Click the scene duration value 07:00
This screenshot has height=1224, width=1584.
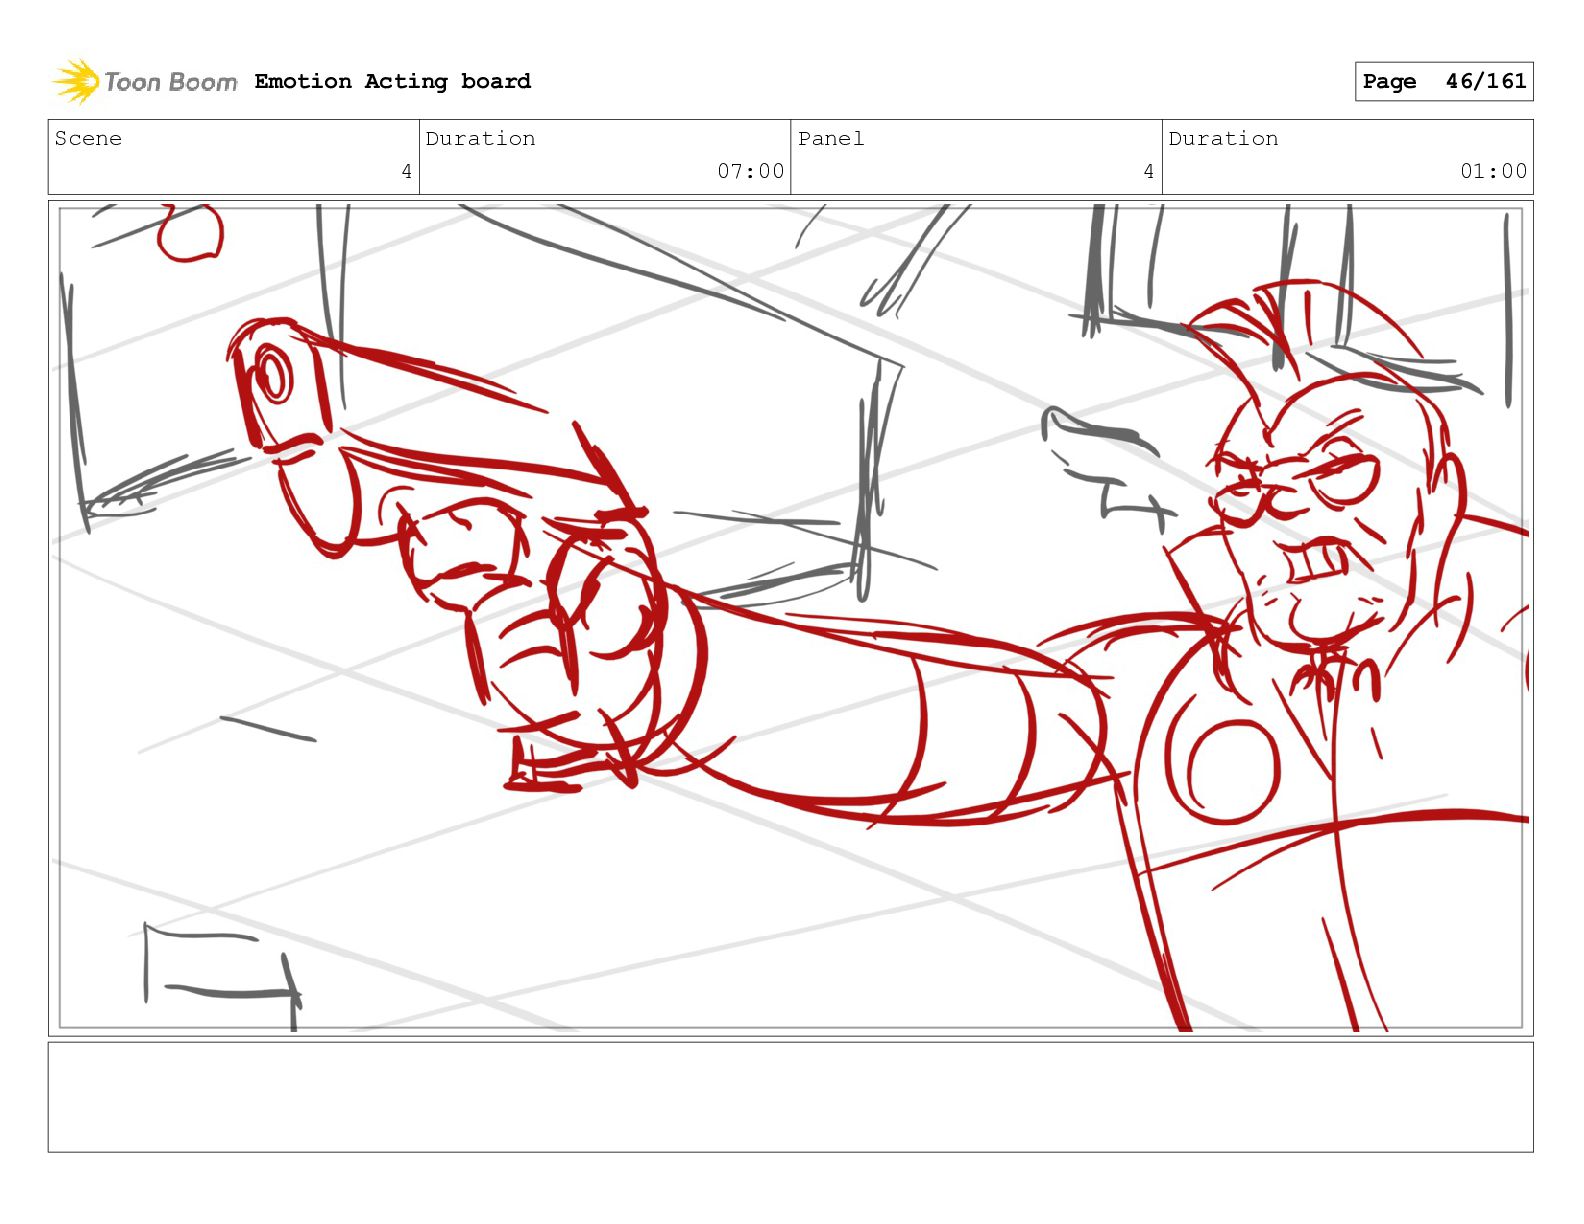(751, 171)
